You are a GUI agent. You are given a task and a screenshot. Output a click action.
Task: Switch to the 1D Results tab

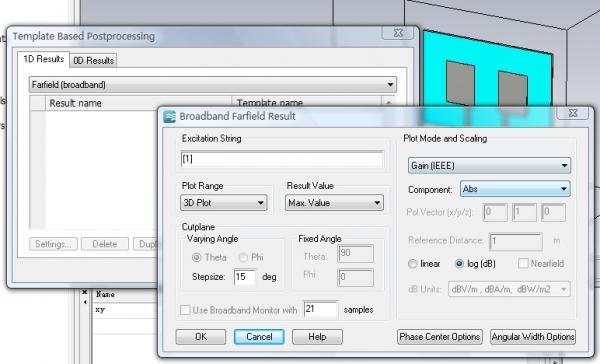click(x=44, y=59)
